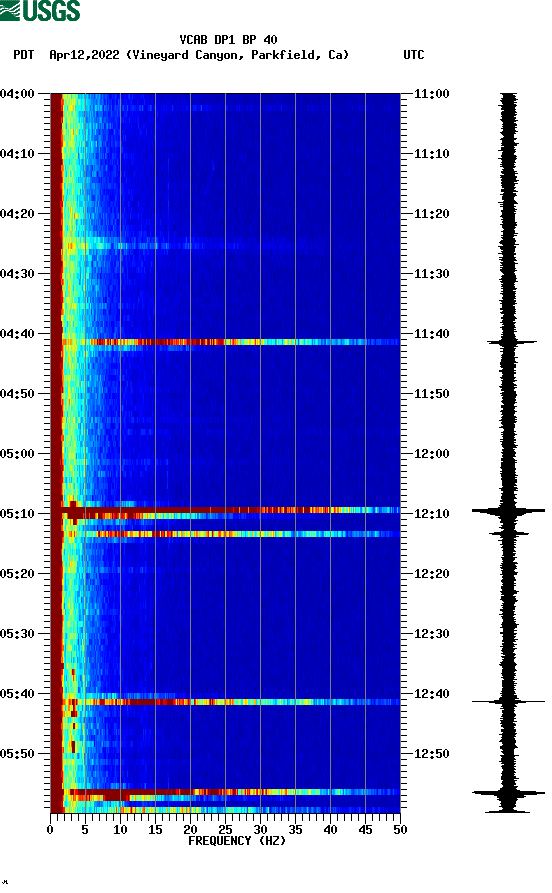Click the 0 Hz frequency axis label
Image resolution: width=552 pixels, height=893 pixels.
pos(50,830)
